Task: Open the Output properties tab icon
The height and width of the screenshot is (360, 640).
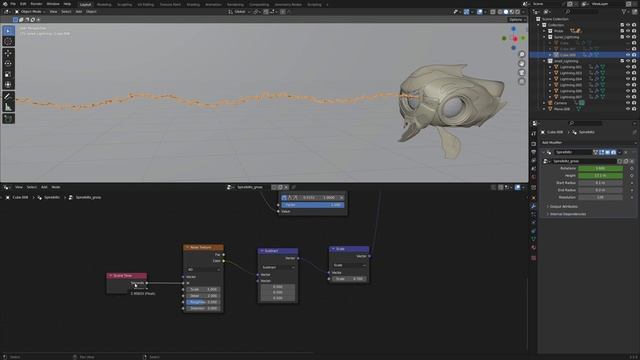Action: (533, 152)
